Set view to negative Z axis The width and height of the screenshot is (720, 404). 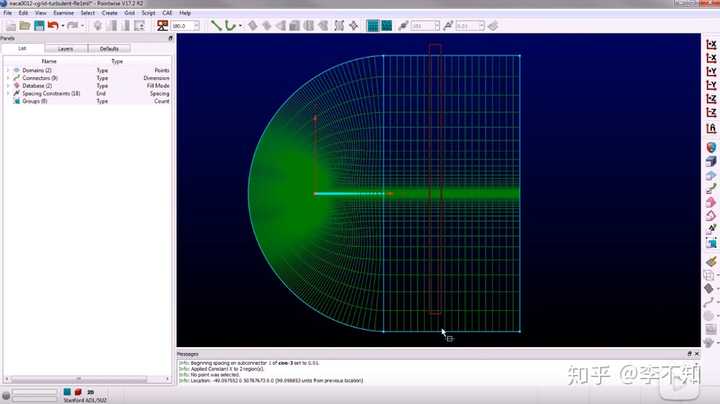711,113
